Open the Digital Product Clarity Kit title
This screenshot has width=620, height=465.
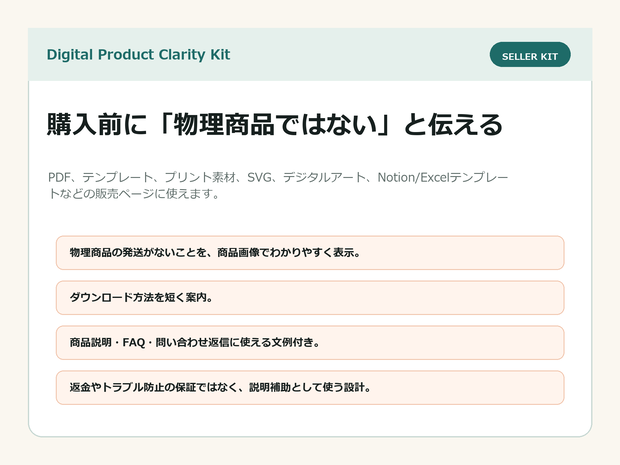click(138, 55)
